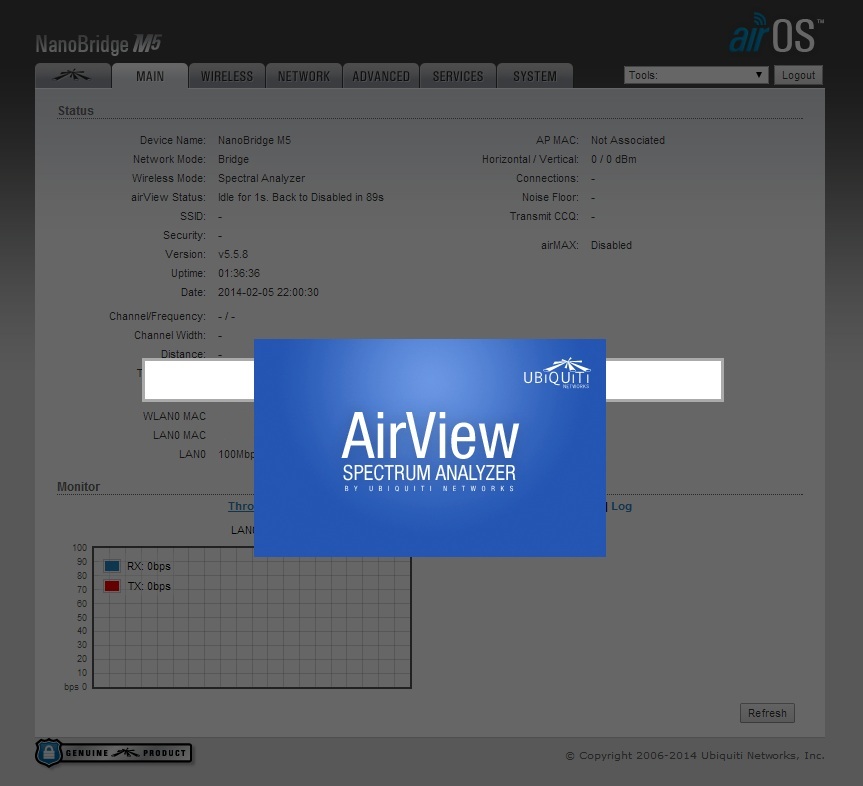Click the WLAN0 MAC label
The image size is (863, 786).
pos(174,416)
